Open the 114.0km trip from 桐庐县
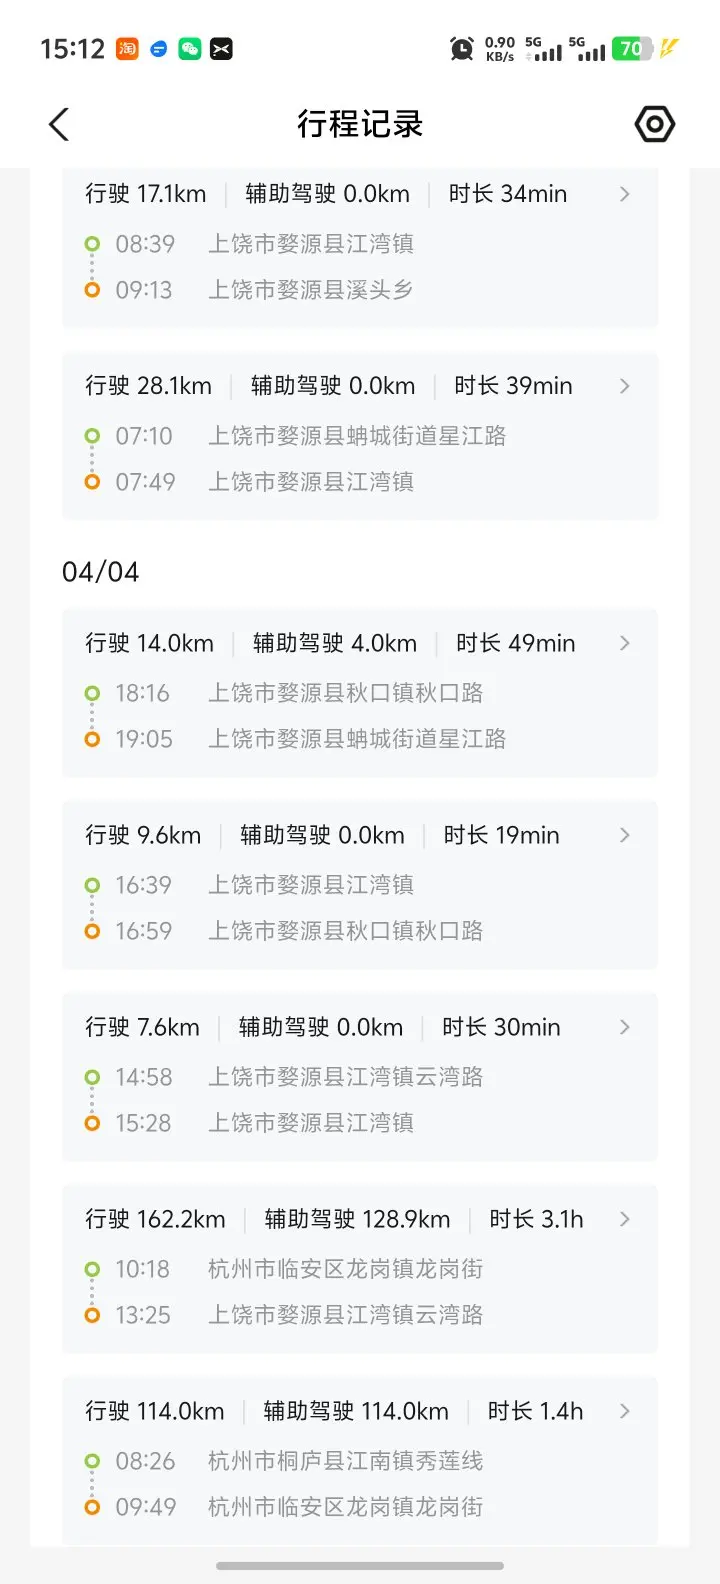The image size is (720, 1584). coord(360,1460)
